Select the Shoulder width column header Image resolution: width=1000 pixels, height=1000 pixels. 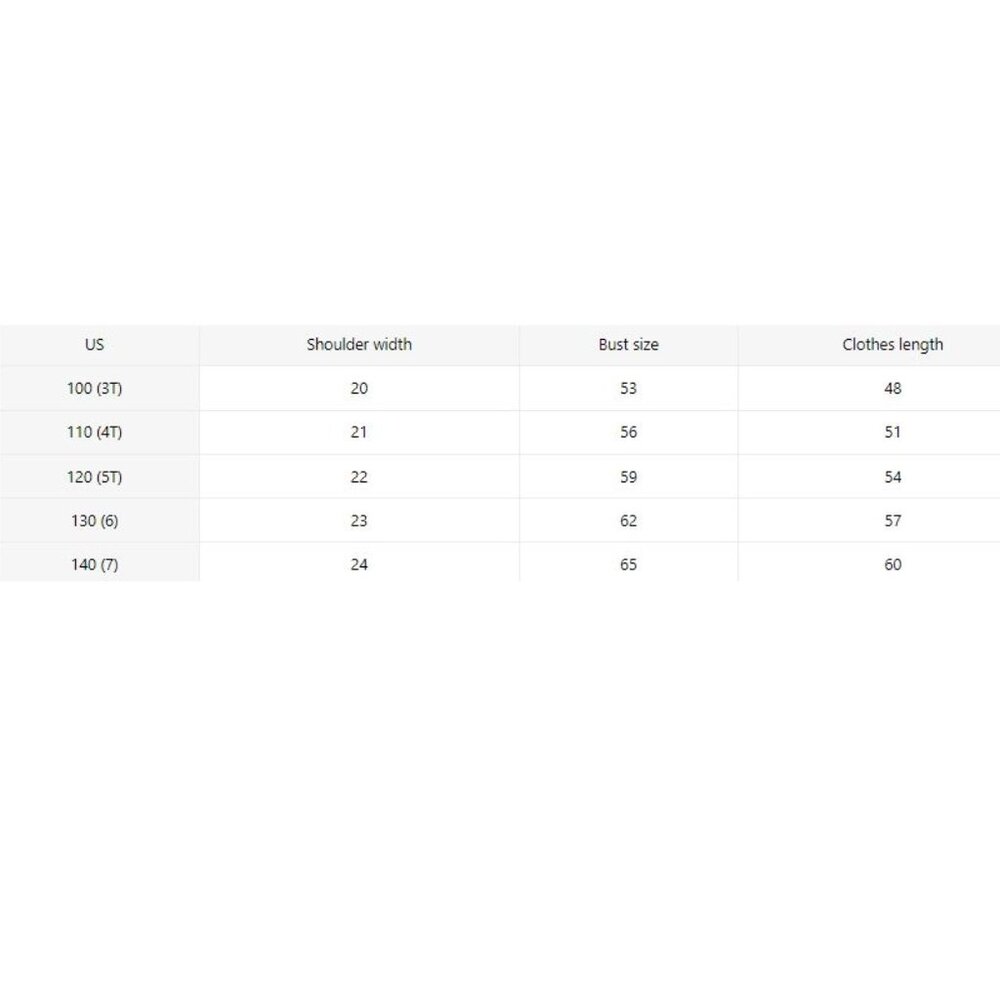359,344
